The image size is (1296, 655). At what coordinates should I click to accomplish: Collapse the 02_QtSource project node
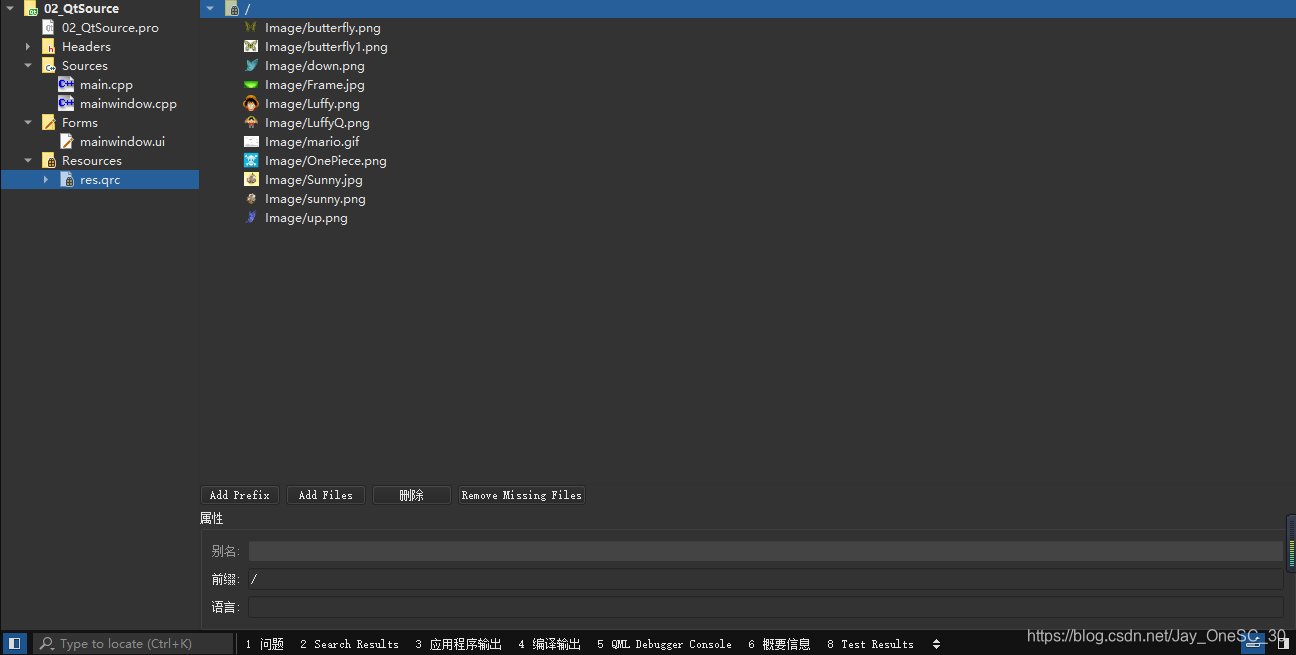pyautogui.click(x=10, y=9)
